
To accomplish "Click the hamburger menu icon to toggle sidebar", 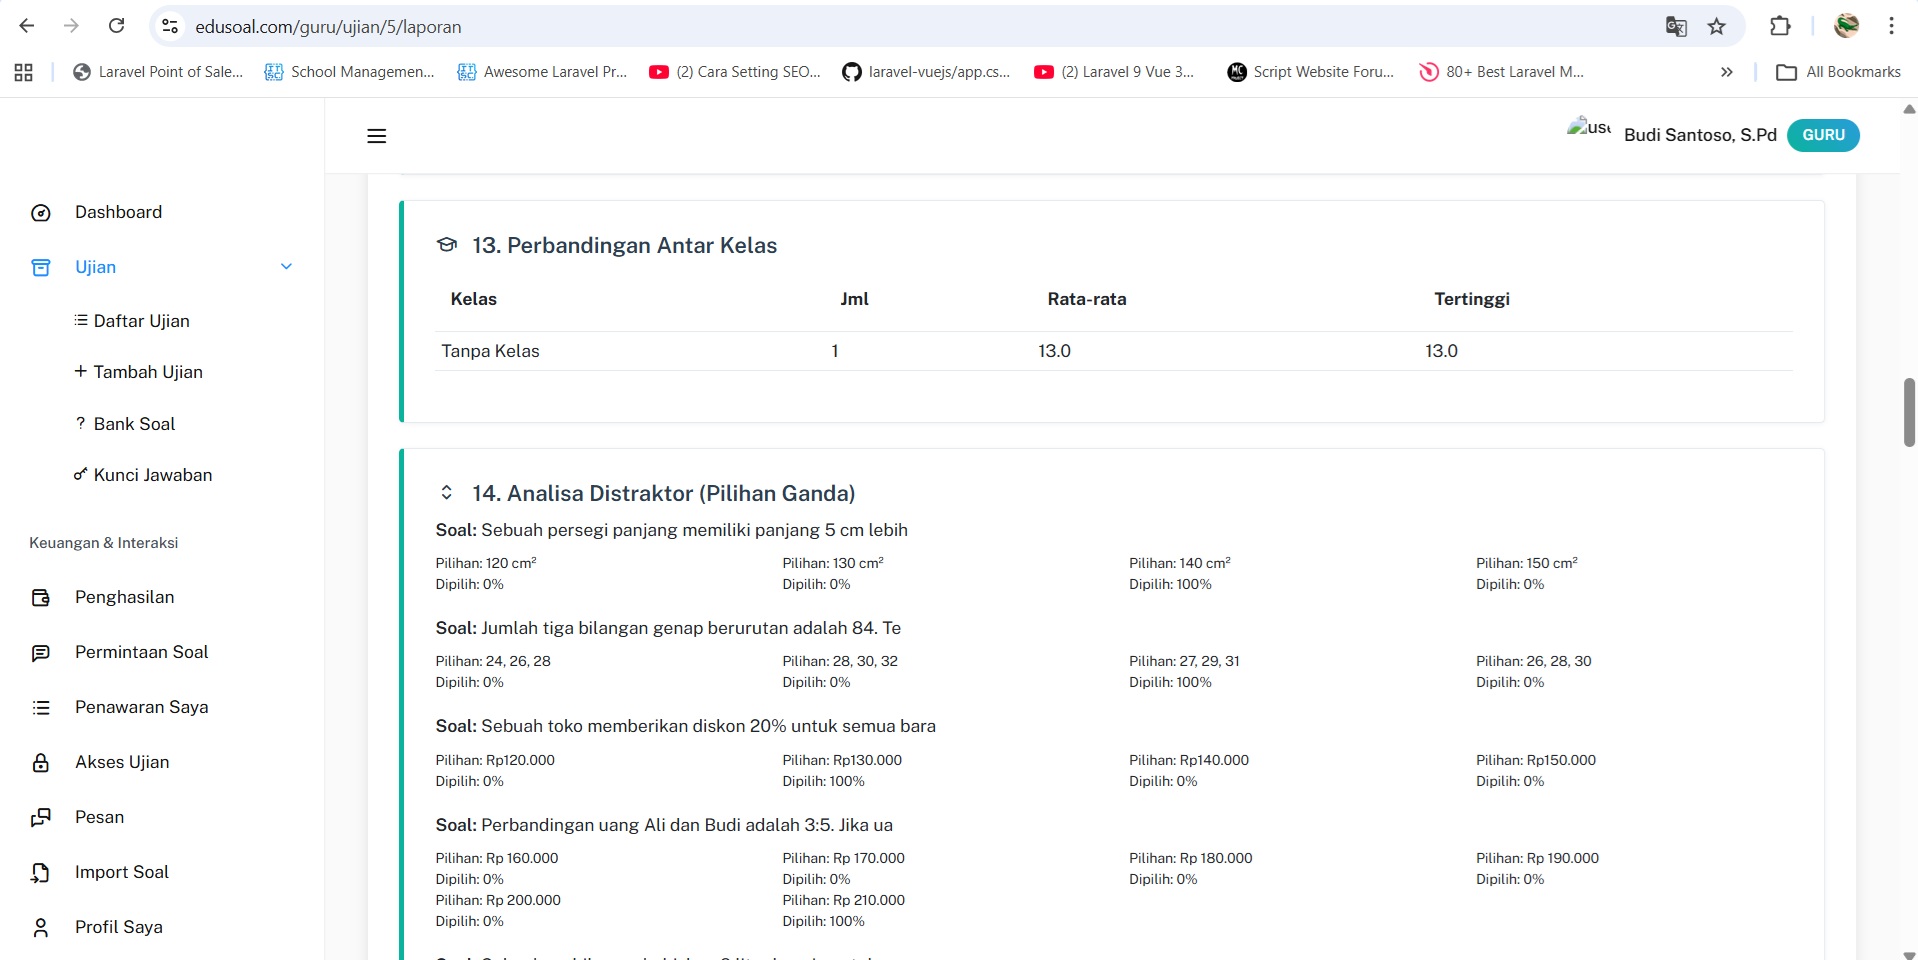I will click(376, 136).
